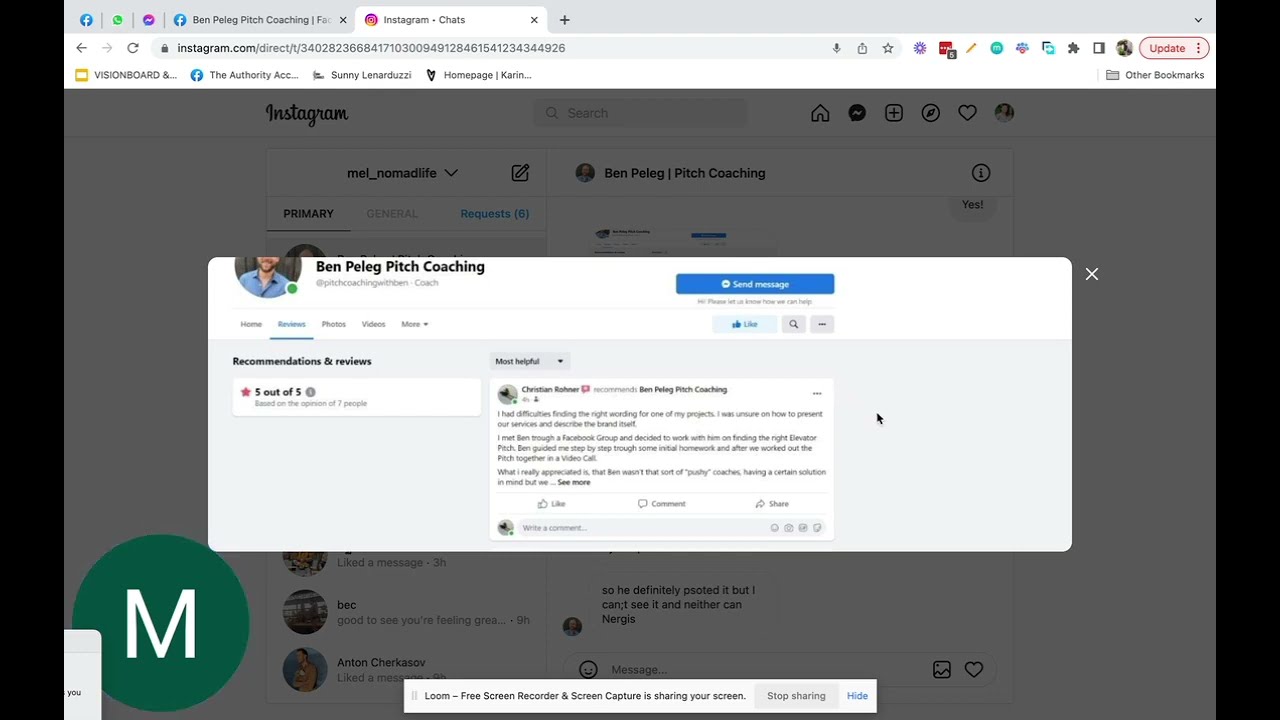Open Instagram Messenger icon
1280x720 pixels.
point(857,113)
